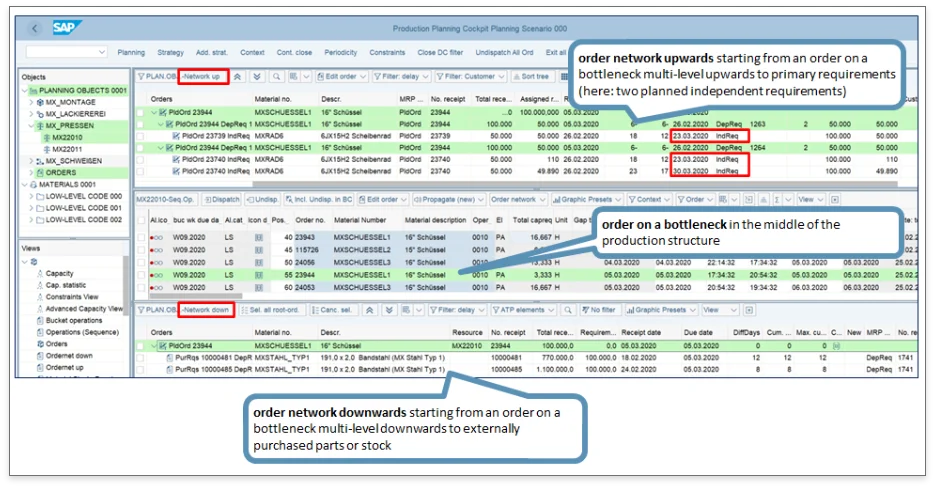
Task: Click the MATERIALS 0001 icon
Action: [x=33, y=184]
